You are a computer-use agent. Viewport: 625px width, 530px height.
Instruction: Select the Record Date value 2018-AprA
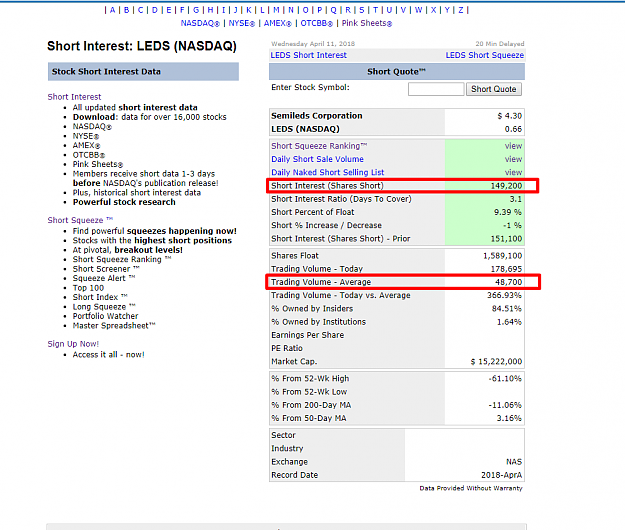(x=501, y=475)
